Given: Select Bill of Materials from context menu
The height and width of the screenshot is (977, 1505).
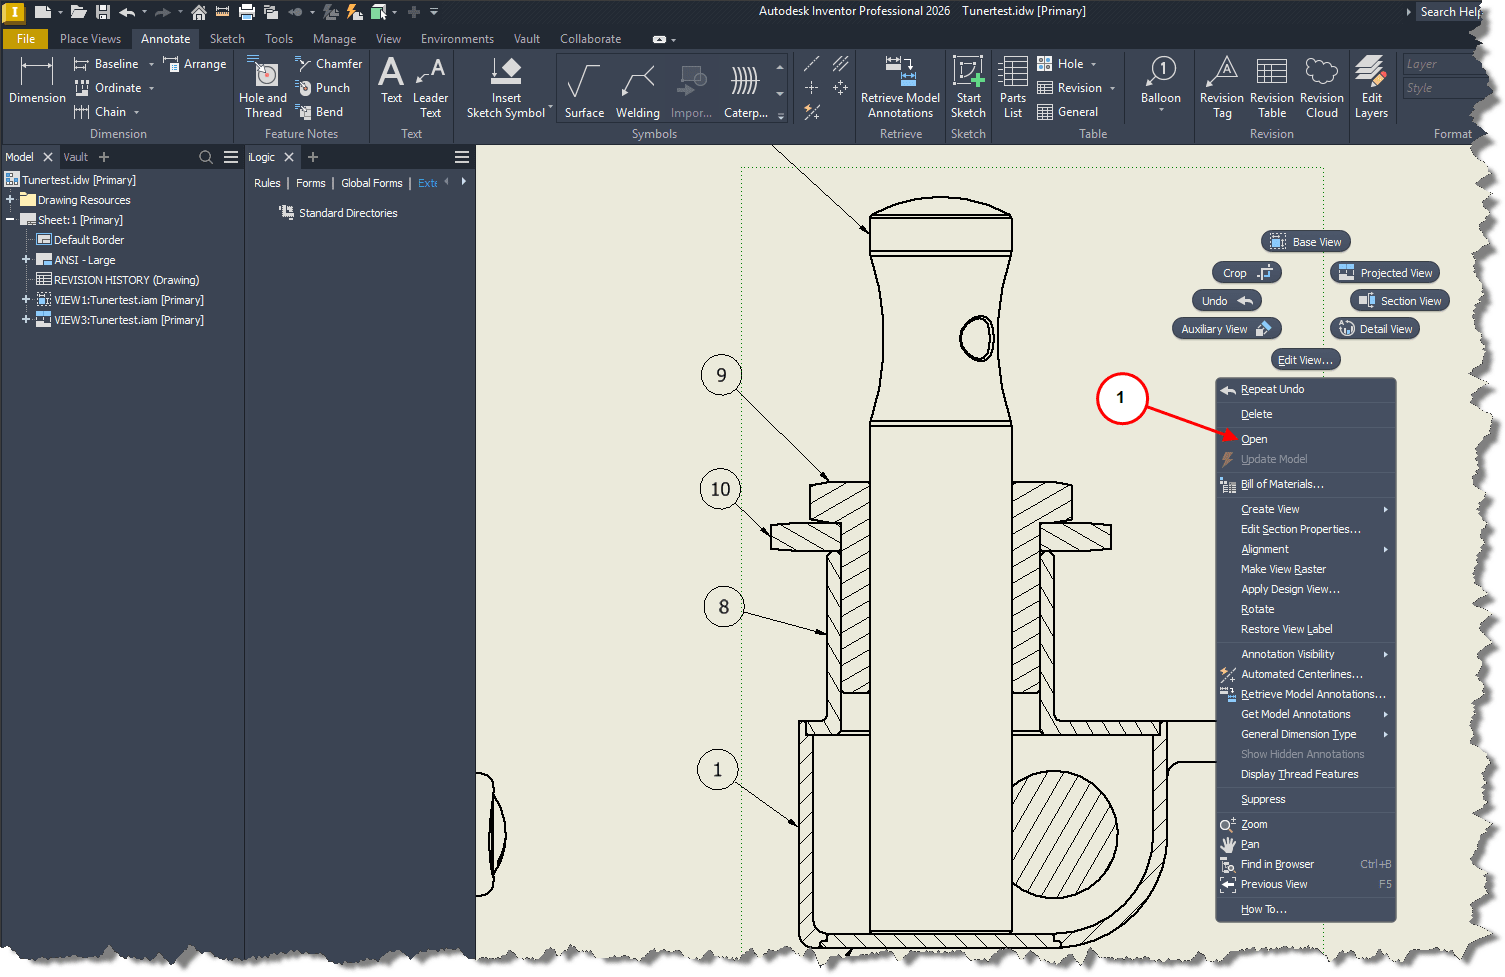Looking at the screenshot, I should [x=1282, y=484].
